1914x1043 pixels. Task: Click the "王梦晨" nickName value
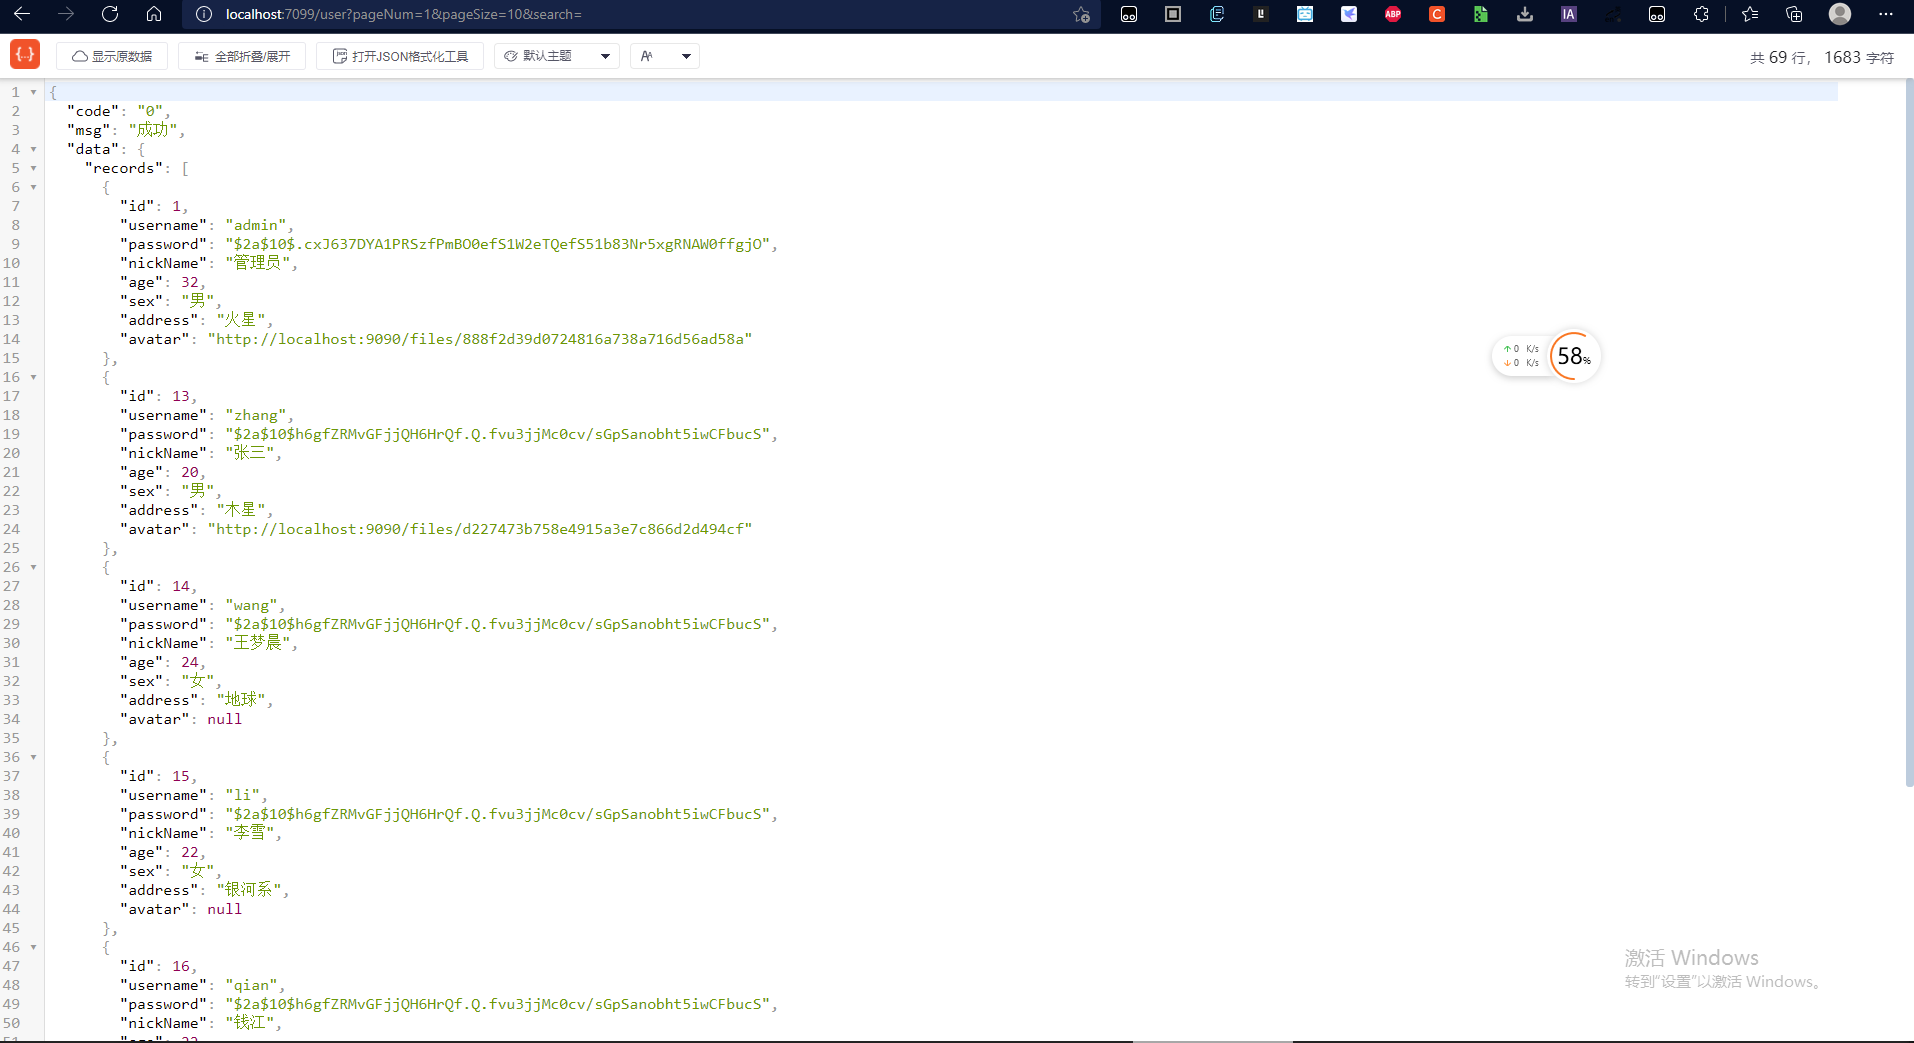coord(258,643)
